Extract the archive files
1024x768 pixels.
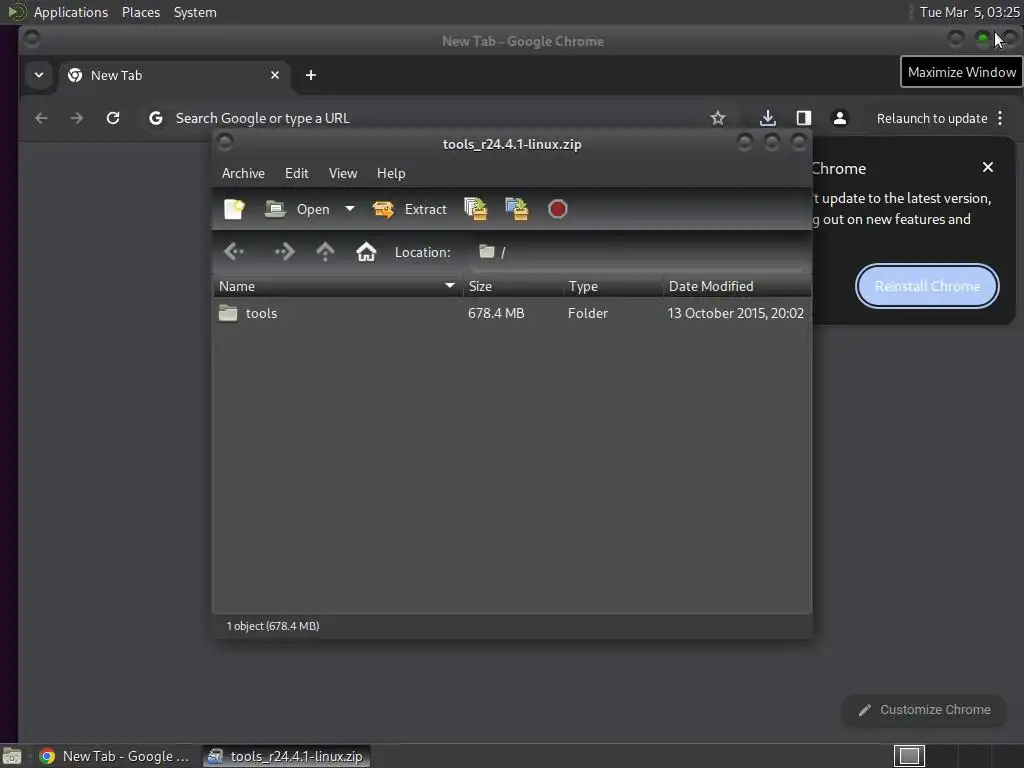pyautogui.click(x=409, y=209)
